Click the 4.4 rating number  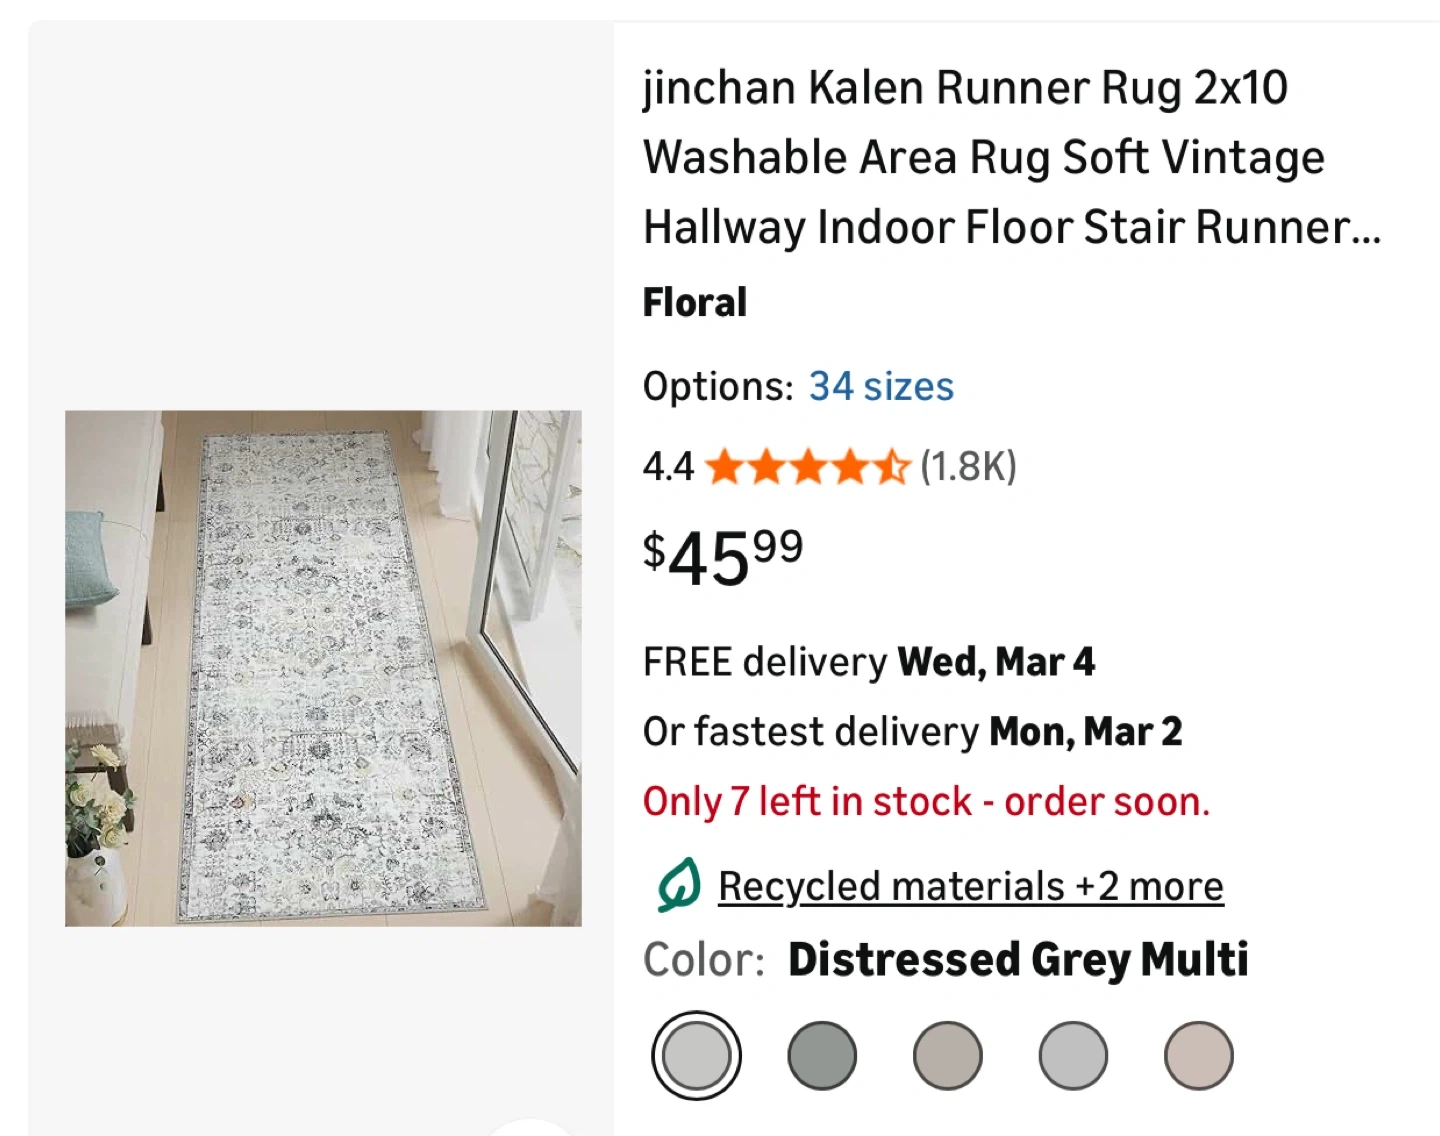coord(668,467)
